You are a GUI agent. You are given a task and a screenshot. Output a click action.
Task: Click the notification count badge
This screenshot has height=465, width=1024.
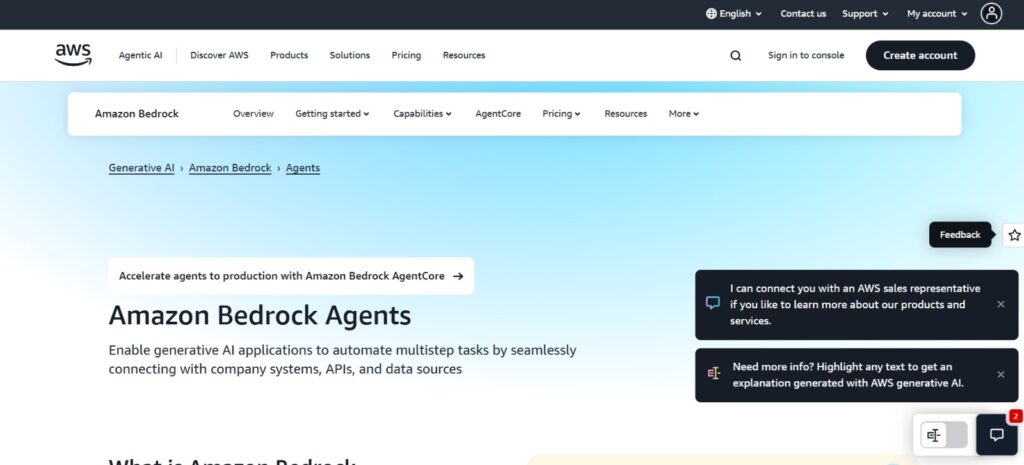pos(1016,415)
